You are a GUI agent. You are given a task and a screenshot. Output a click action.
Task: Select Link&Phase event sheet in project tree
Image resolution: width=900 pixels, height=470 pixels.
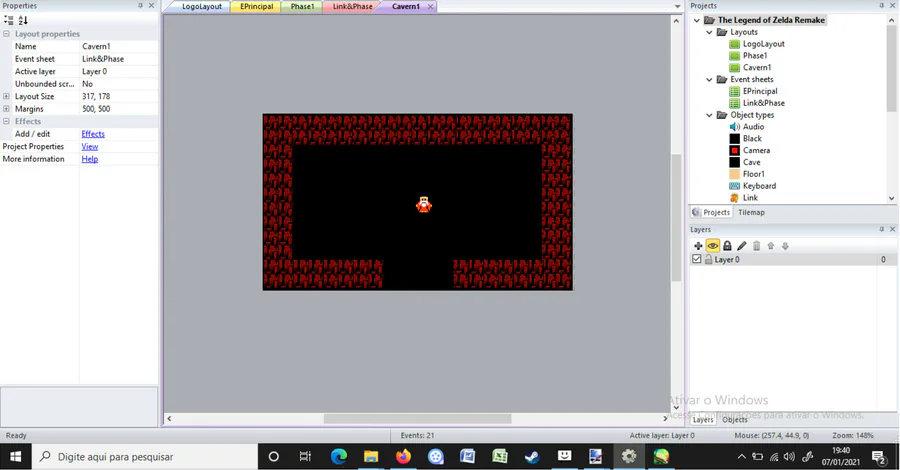[x=763, y=103]
